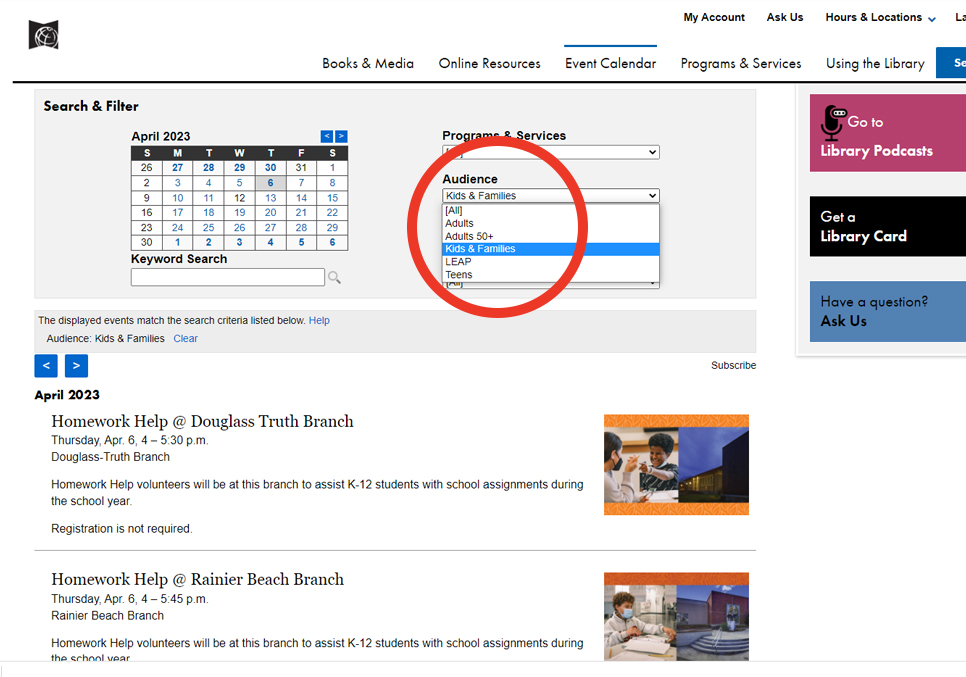The image size is (966, 677).
Task: Click the left arrow to view earlier events
Action: pos(46,365)
